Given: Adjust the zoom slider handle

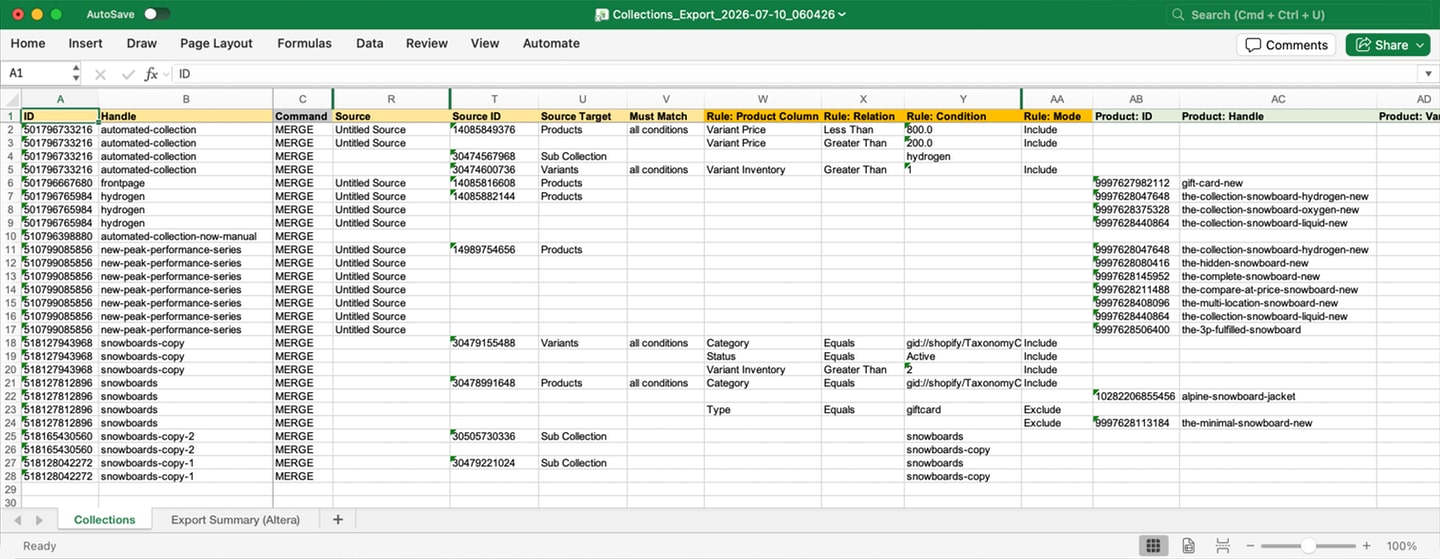Looking at the screenshot, I should pos(1308,546).
